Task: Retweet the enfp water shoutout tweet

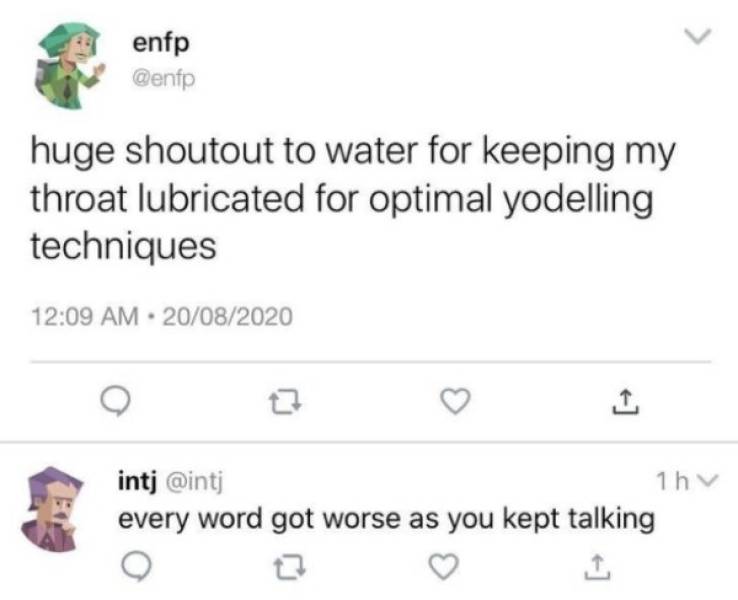Action: (285, 403)
